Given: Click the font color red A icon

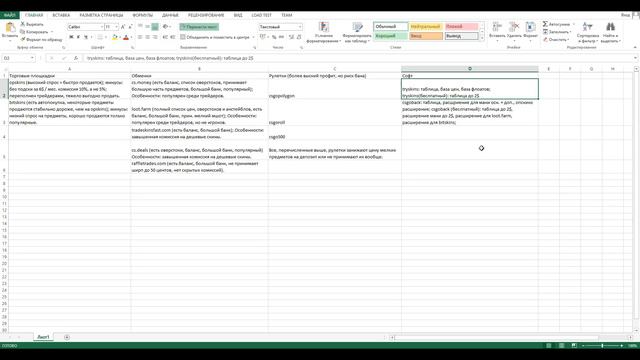Looking at the screenshot, I should 126,37.
